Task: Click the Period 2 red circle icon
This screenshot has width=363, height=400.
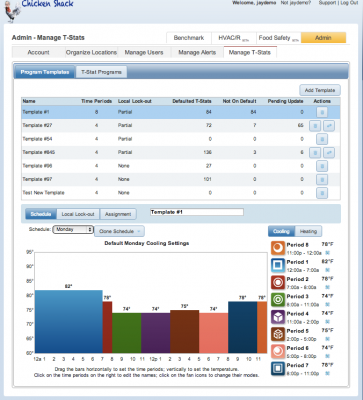Action: click(278, 283)
